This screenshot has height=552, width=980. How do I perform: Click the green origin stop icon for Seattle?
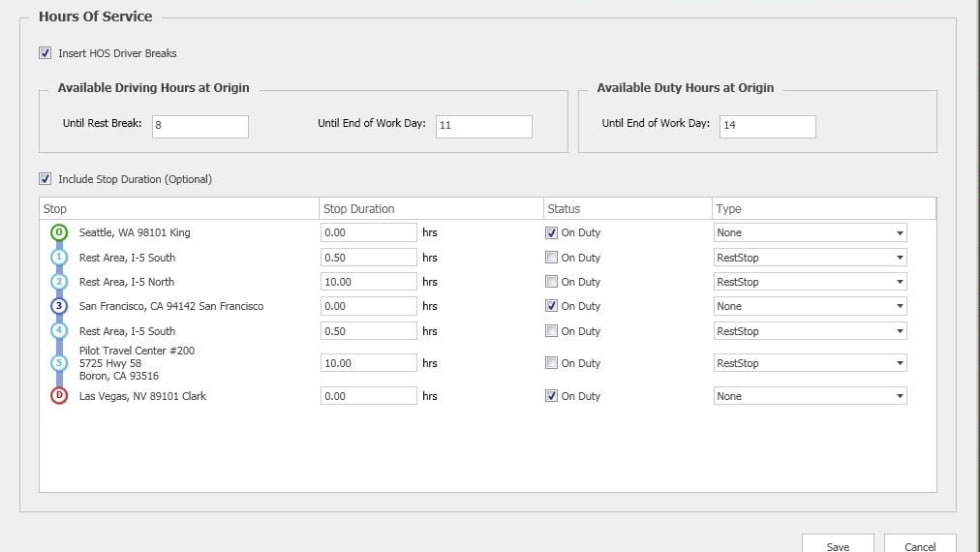pyautogui.click(x=58, y=233)
